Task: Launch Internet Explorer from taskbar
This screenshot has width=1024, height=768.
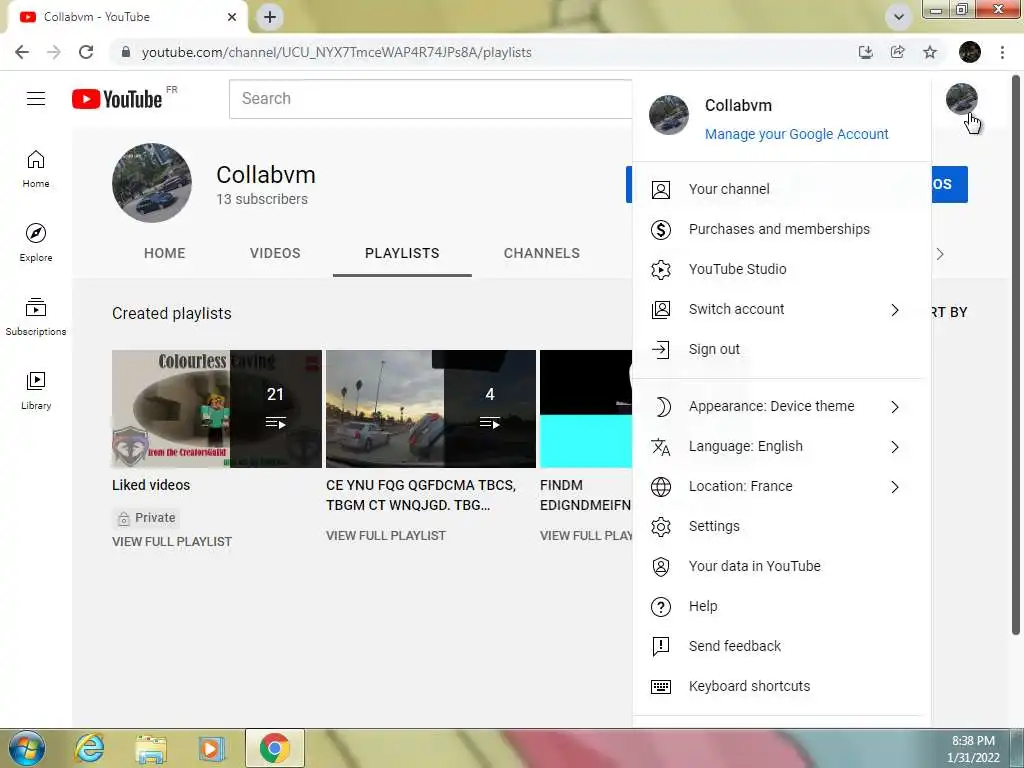Action: pyautogui.click(x=89, y=748)
